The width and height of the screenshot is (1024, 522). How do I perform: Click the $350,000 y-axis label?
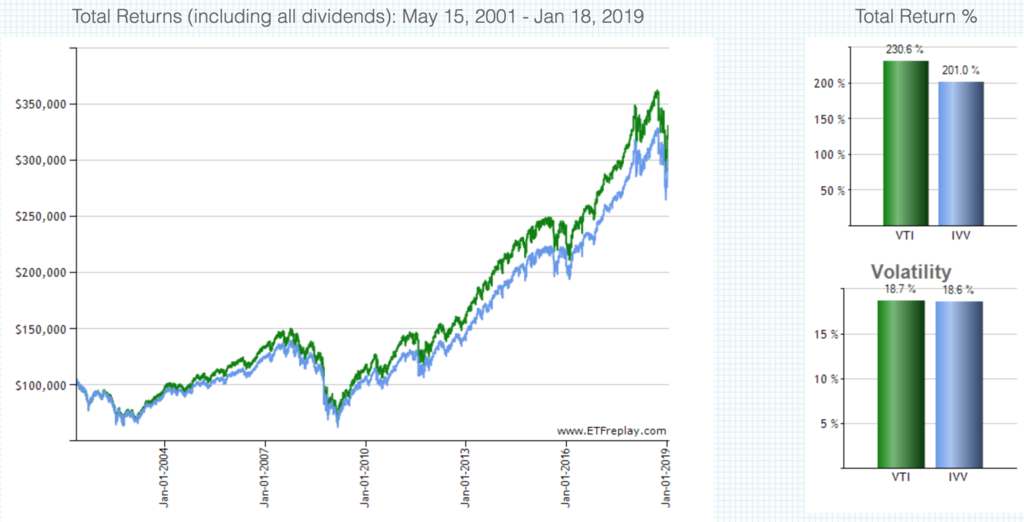pos(41,105)
